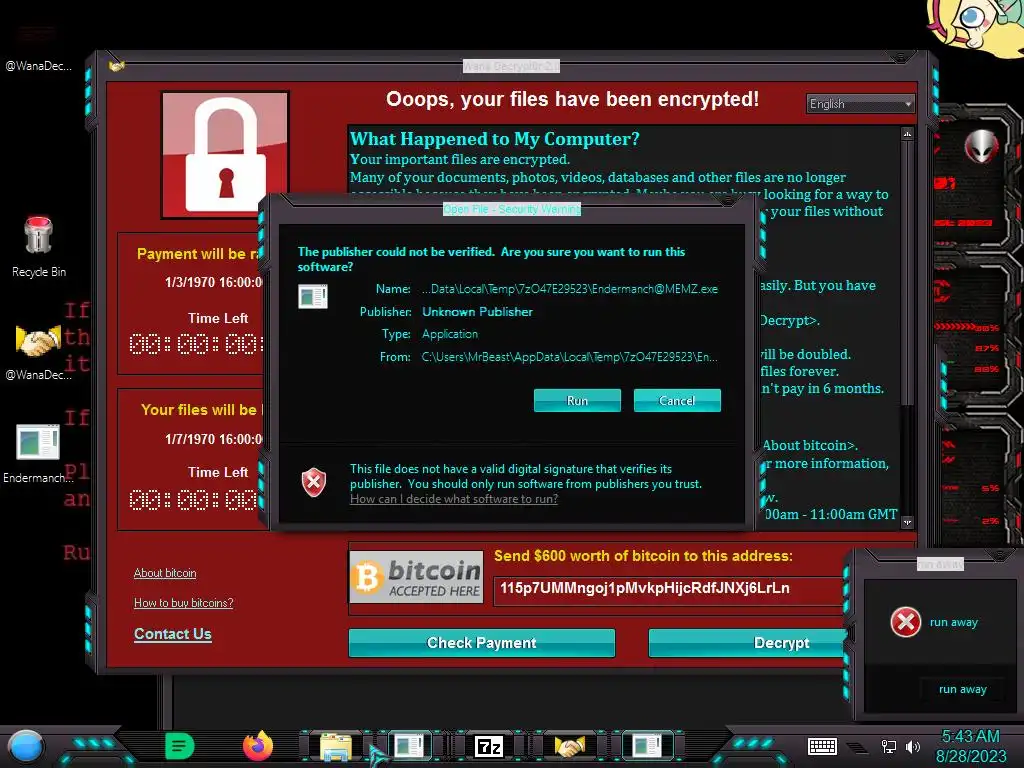Click the From path C:\Users\MrBeast text

pyautogui.click(x=569, y=357)
